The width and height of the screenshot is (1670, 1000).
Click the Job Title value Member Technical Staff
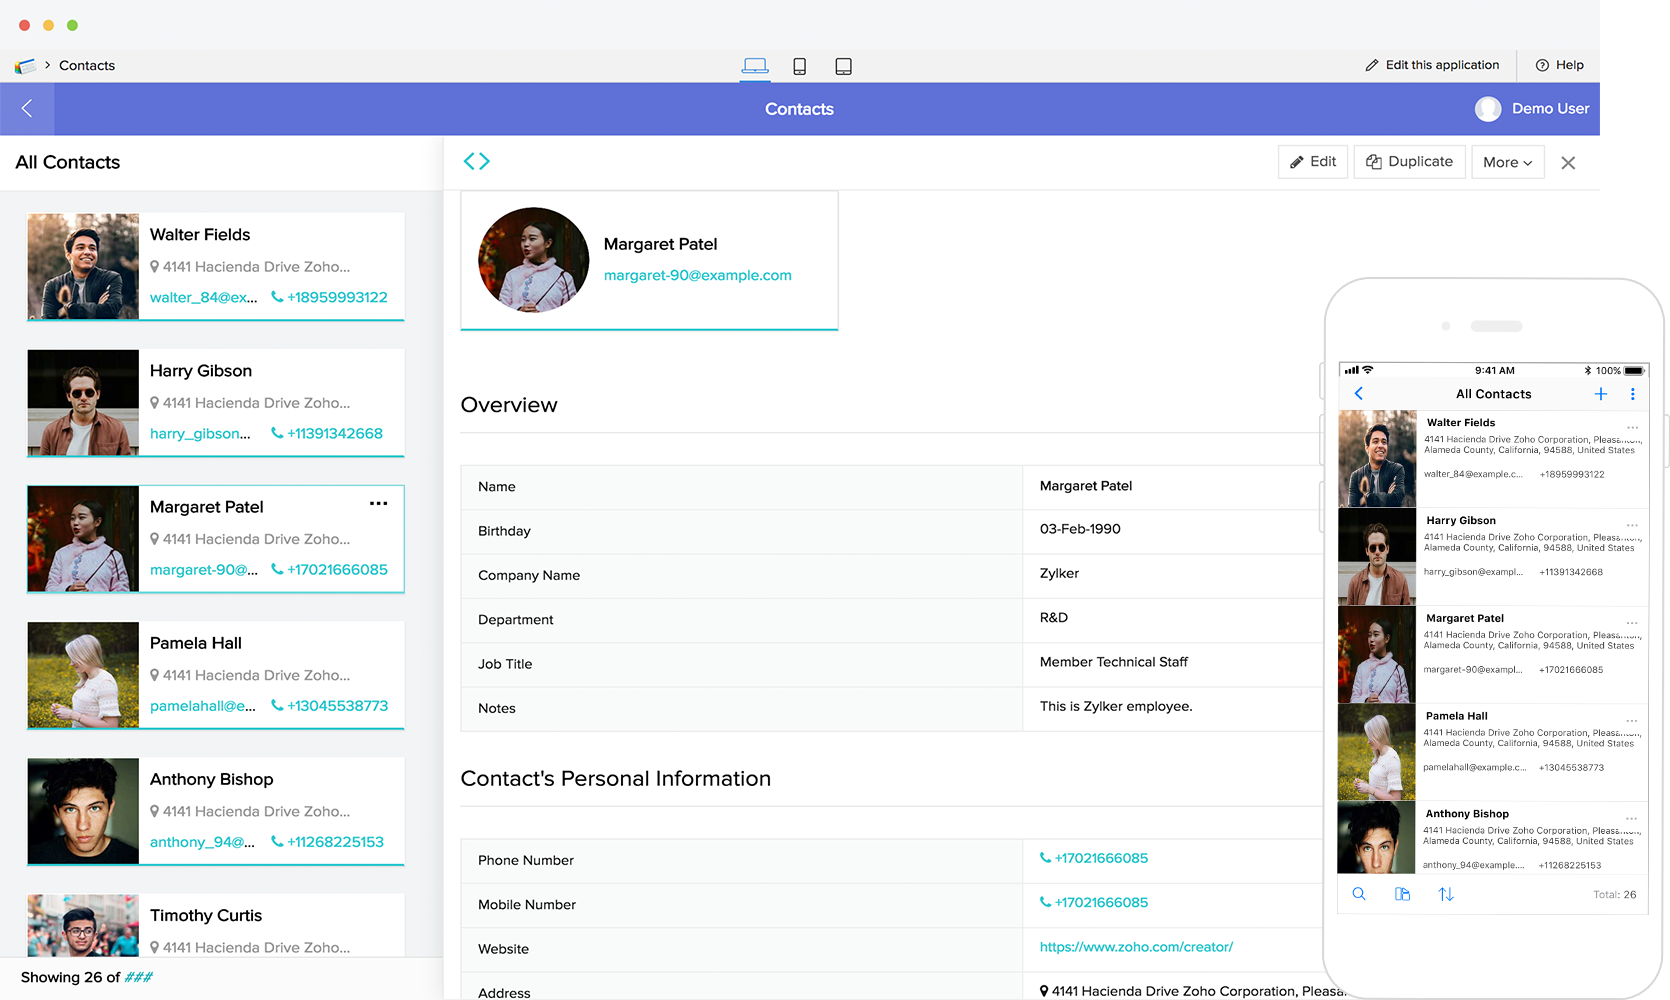1114,662
